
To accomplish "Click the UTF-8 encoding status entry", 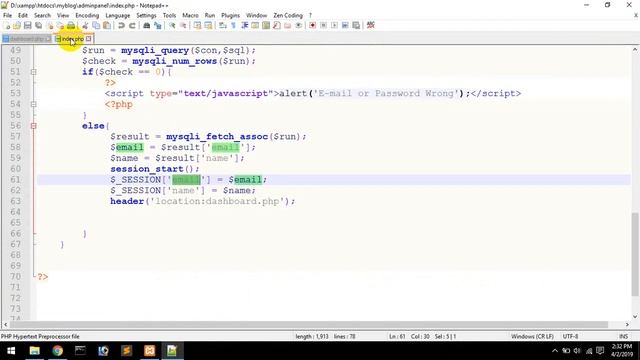I will pos(570,336).
